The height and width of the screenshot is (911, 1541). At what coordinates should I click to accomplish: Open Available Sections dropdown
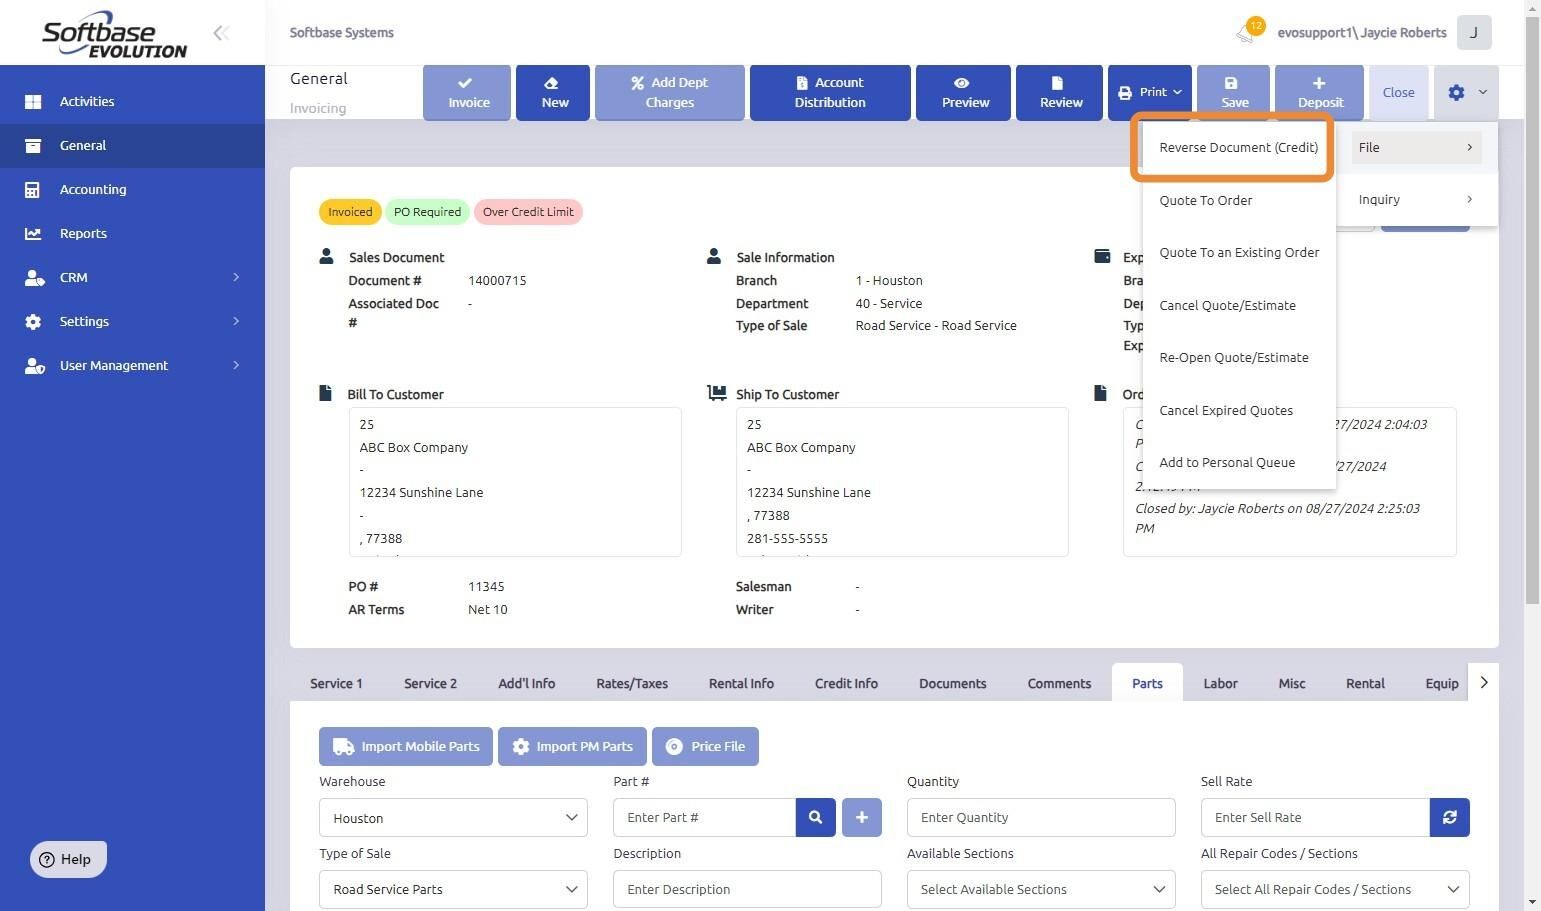coord(1041,890)
